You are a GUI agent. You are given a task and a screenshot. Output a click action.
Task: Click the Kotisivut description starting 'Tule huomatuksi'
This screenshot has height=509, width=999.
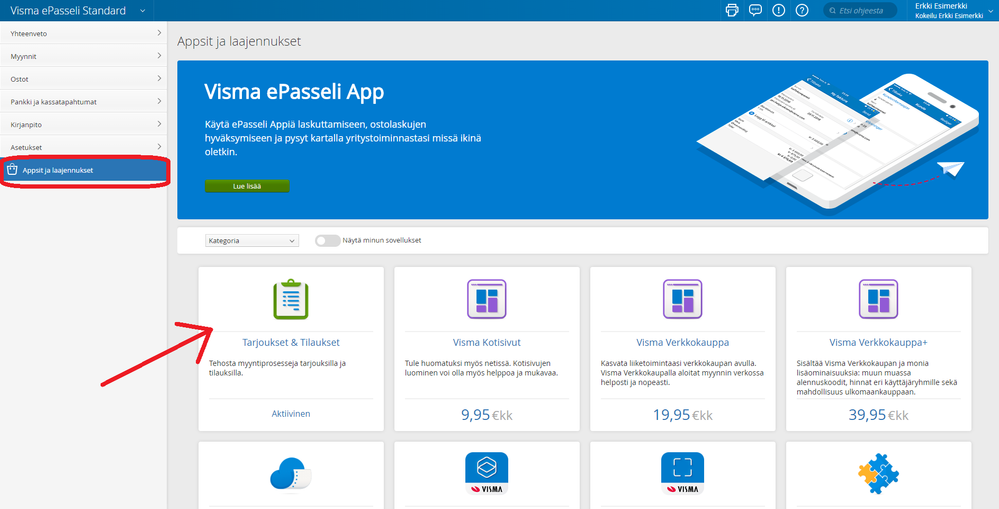coord(482,368)
